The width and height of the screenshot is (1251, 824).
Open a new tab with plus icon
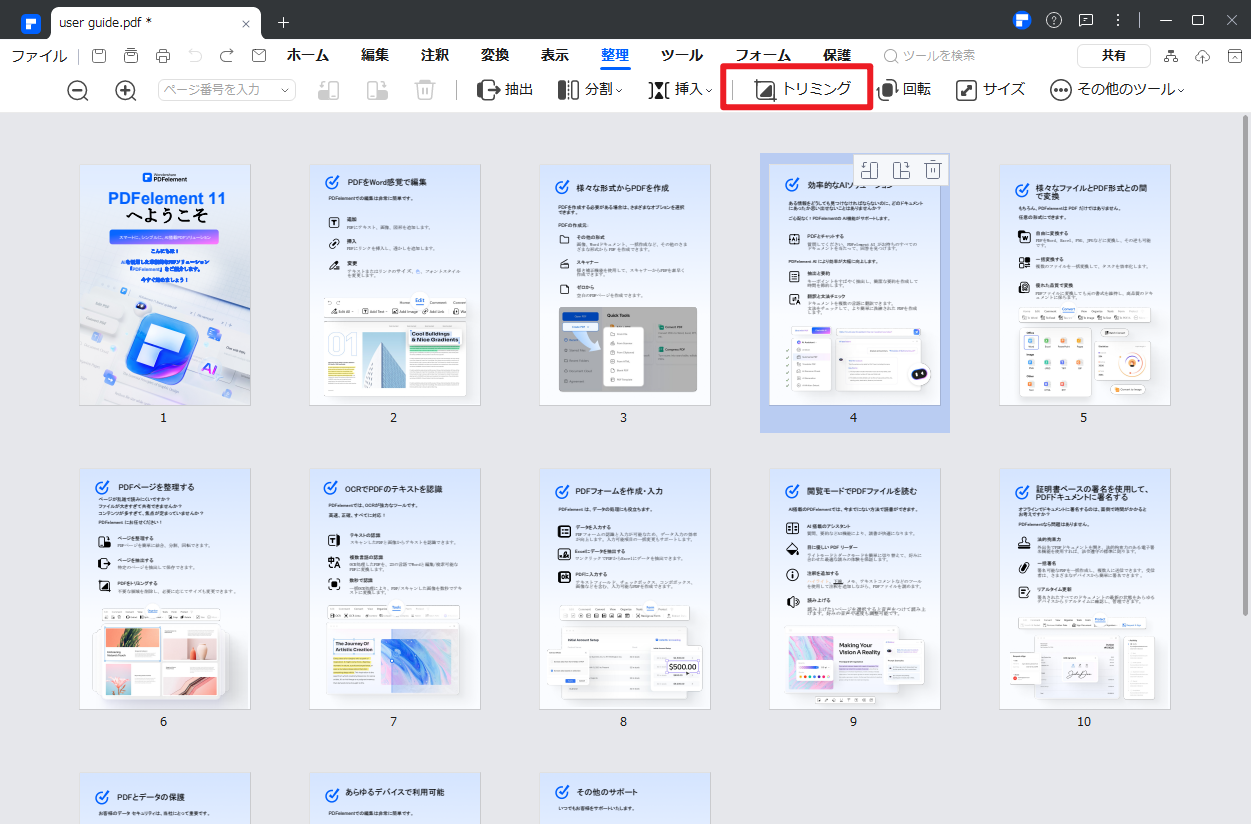tap(283, 22)
